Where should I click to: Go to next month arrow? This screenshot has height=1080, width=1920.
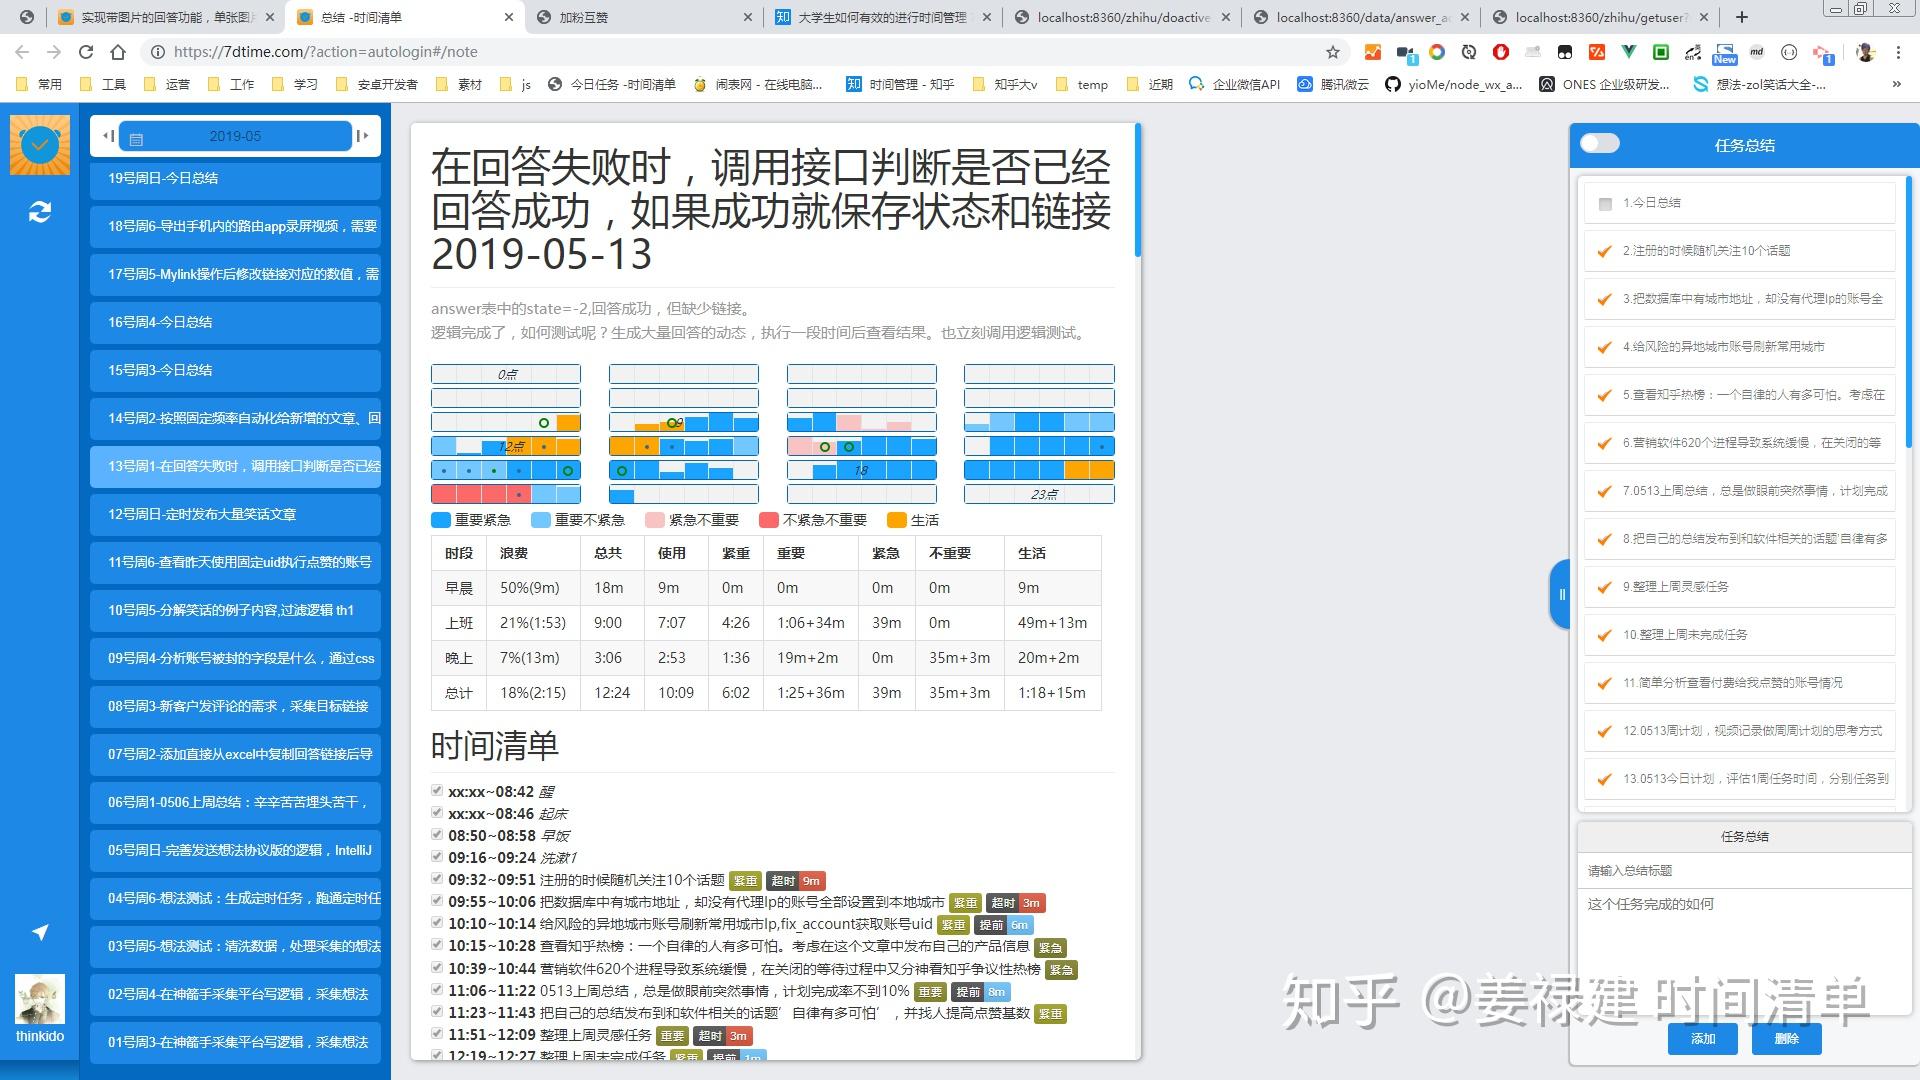362,136
